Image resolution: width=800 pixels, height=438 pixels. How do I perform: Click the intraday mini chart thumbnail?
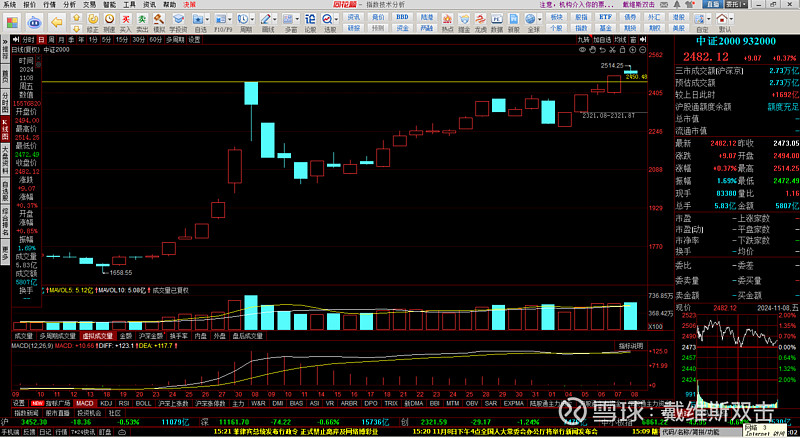click(x=737, y=361)
